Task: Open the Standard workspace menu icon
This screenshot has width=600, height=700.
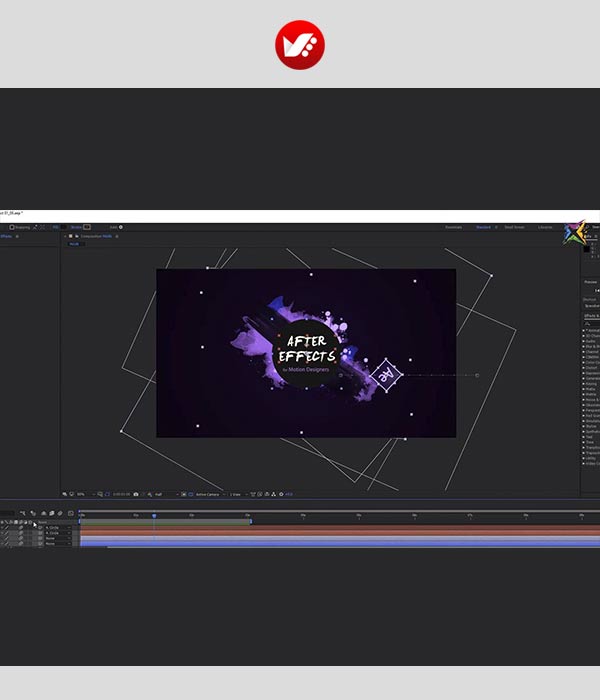Action: pos(496,227)
